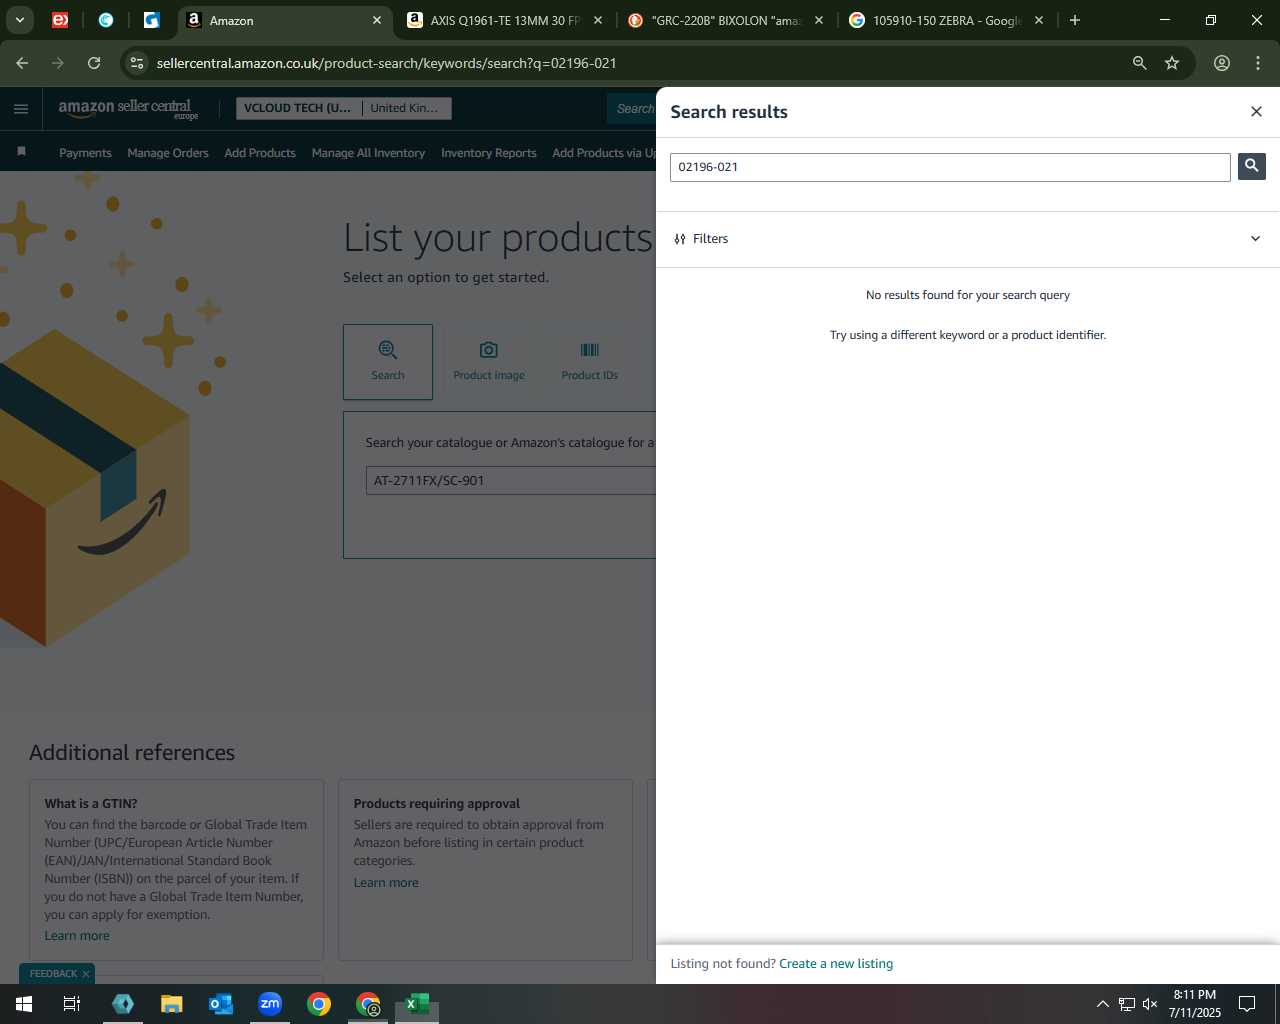This screenshot has height=1024, width=1280.
Task: Select the Product IDs option tile
Action: pos(590,361)
